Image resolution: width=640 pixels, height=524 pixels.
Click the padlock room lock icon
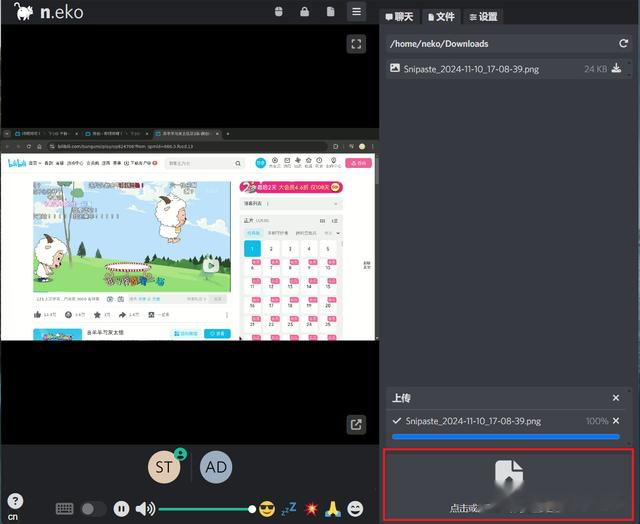(304, 11)
